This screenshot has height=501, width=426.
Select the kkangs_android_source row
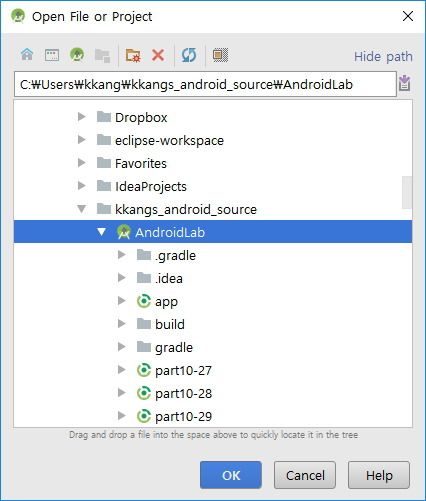click(213, 209)
